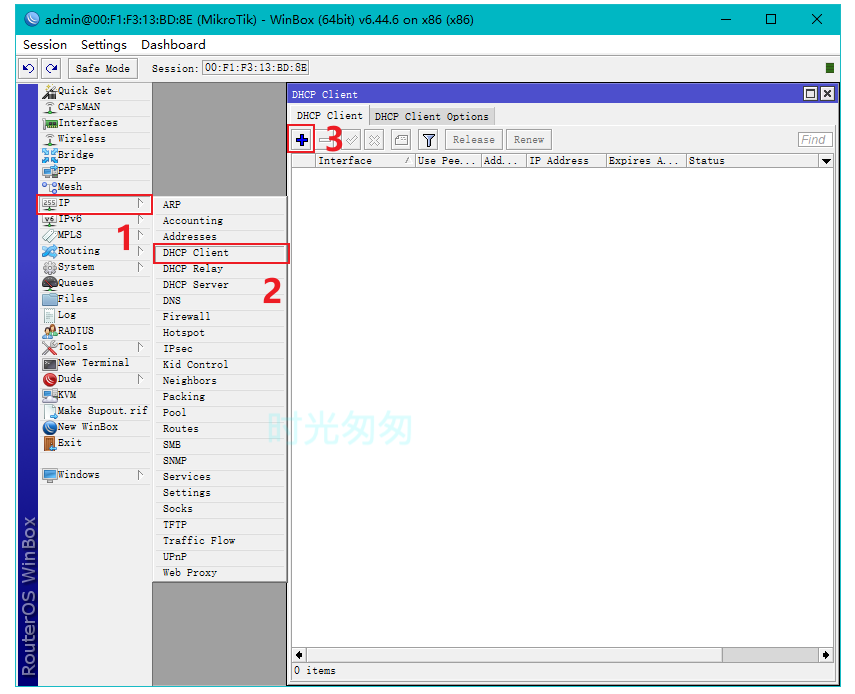Viewport: 855px width, 694px height.
Task: Open Files in sidebar
Action: point(95,299)
